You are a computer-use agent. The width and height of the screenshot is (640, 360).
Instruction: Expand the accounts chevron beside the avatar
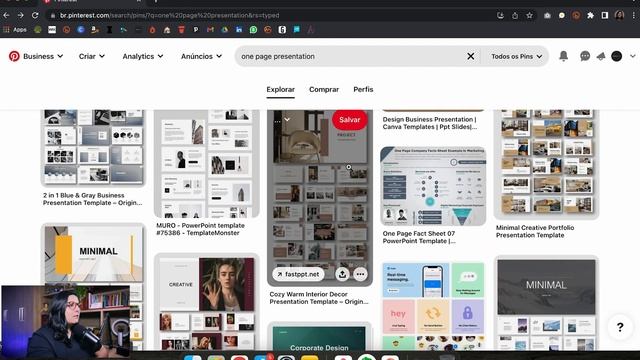pos(632,56)
